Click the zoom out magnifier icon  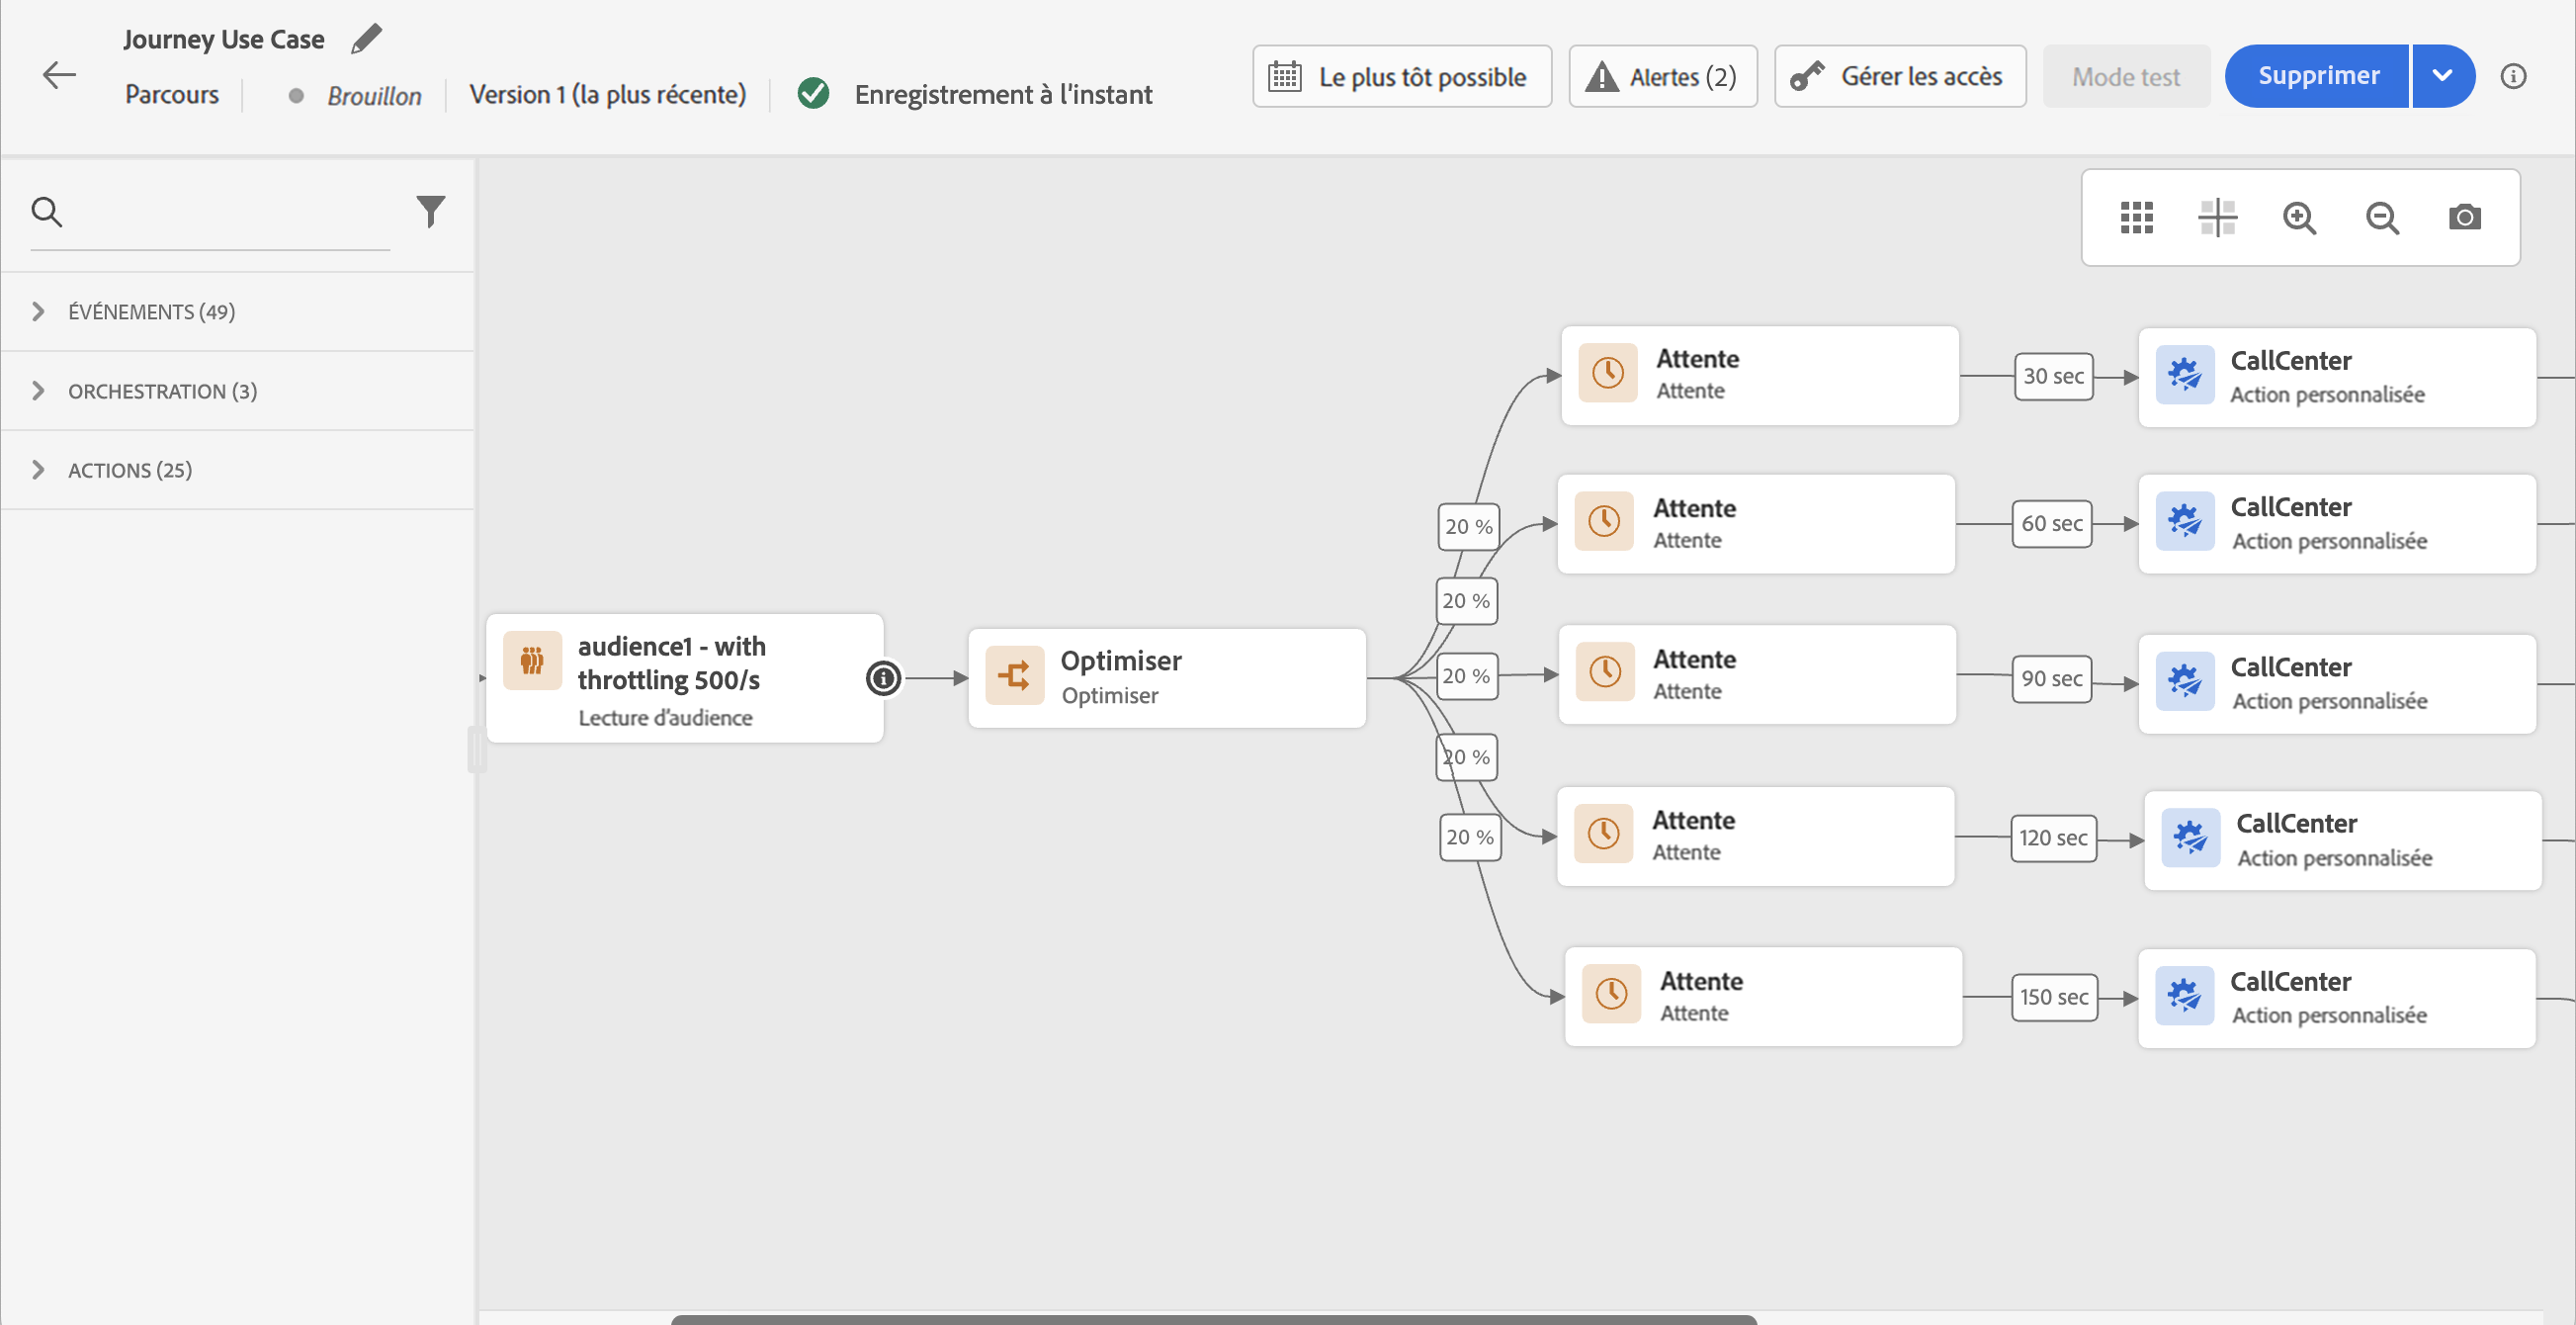[2382, 217]
